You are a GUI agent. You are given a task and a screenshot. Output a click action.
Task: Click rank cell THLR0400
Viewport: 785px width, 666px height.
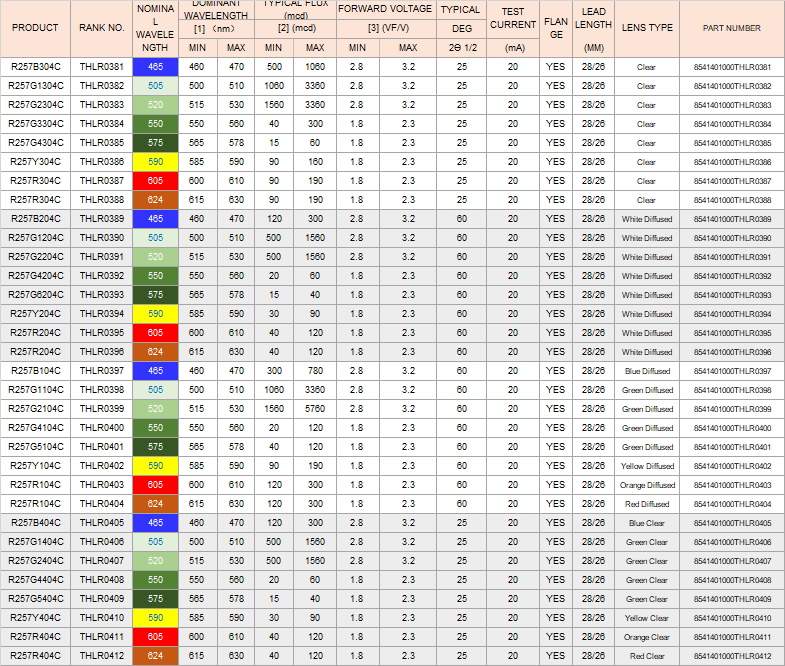click(x=102, y=428)
